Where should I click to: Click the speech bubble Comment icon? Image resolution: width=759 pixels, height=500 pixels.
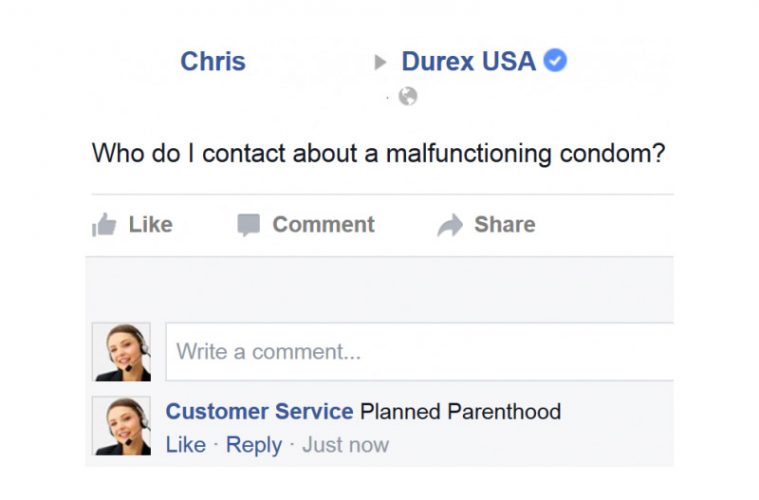tap(249, 225)
